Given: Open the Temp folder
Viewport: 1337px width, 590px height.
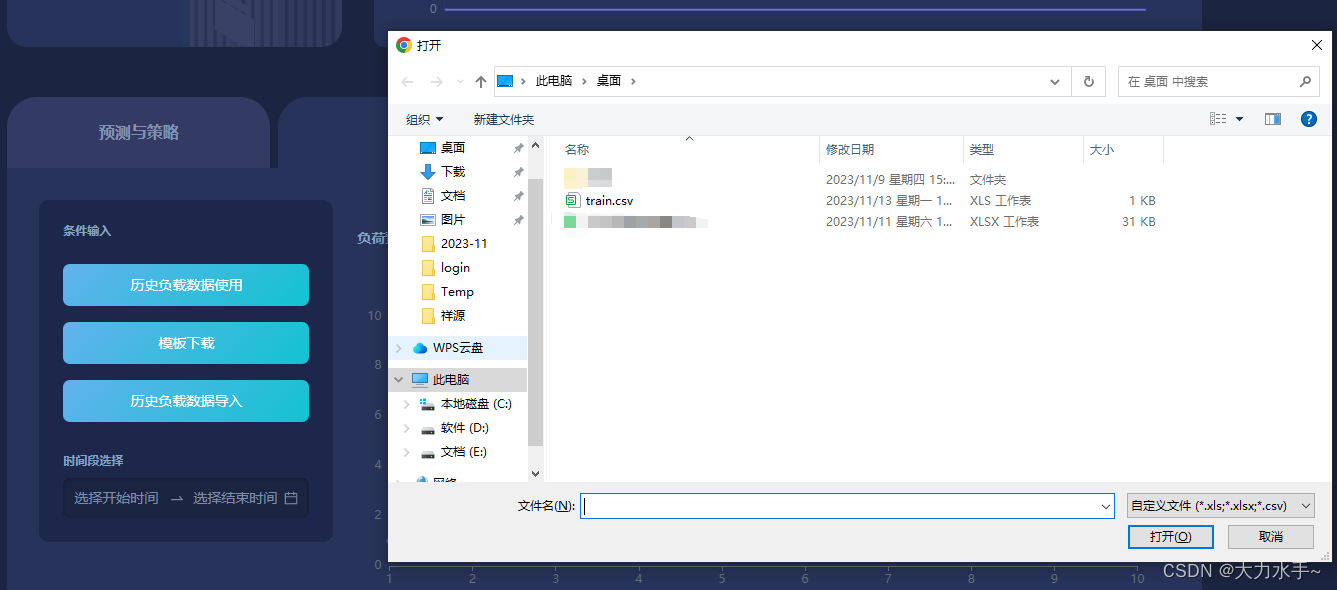Looking at the screenshot, I should 457,292.
